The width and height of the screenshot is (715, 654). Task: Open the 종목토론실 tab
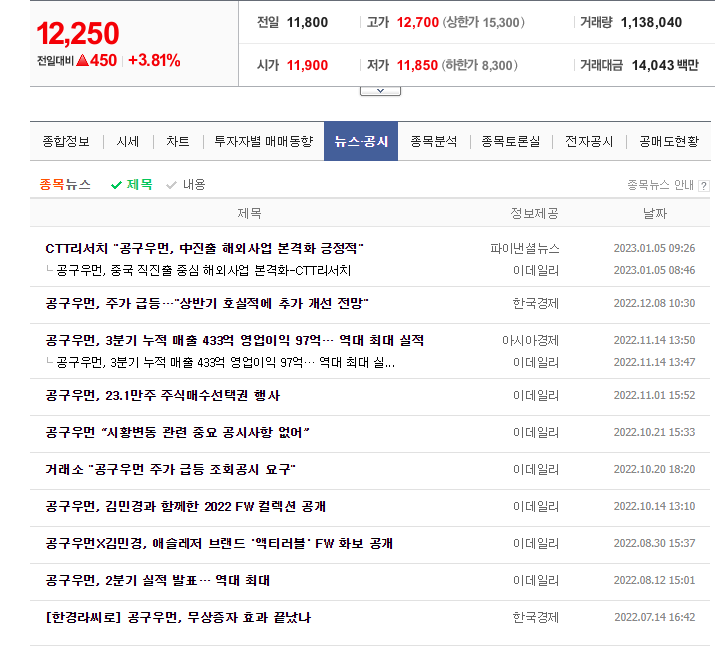click(x=511, y=141)
